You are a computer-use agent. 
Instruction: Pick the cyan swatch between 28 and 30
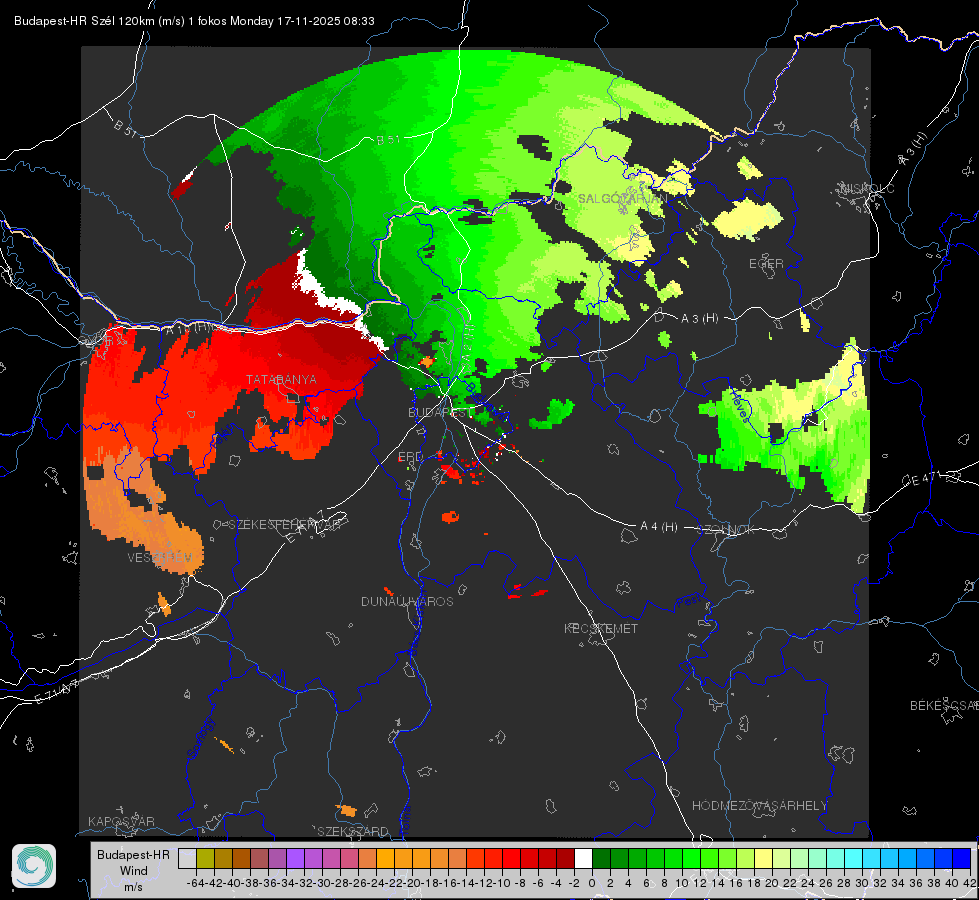click(x=853, y=858)
